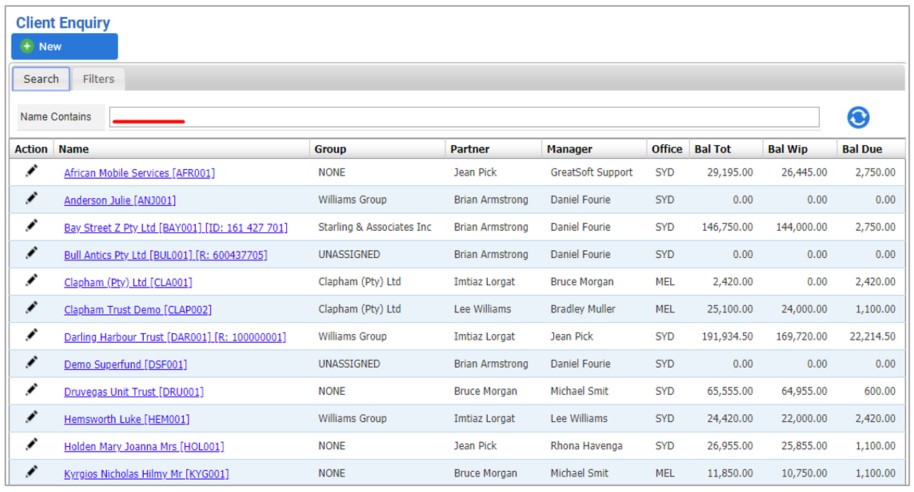Open Druvegas Unit Trust [DRU001] link

coord(133,392)
